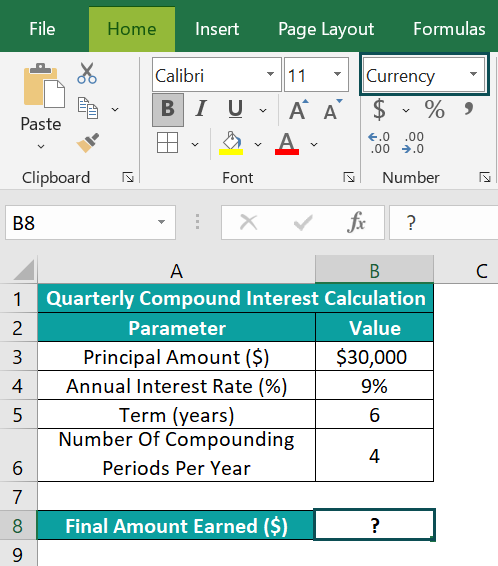Screen dimensions: 498x566
Task: Copy selection using the Copy icon
Action: (x=88, y=108)
